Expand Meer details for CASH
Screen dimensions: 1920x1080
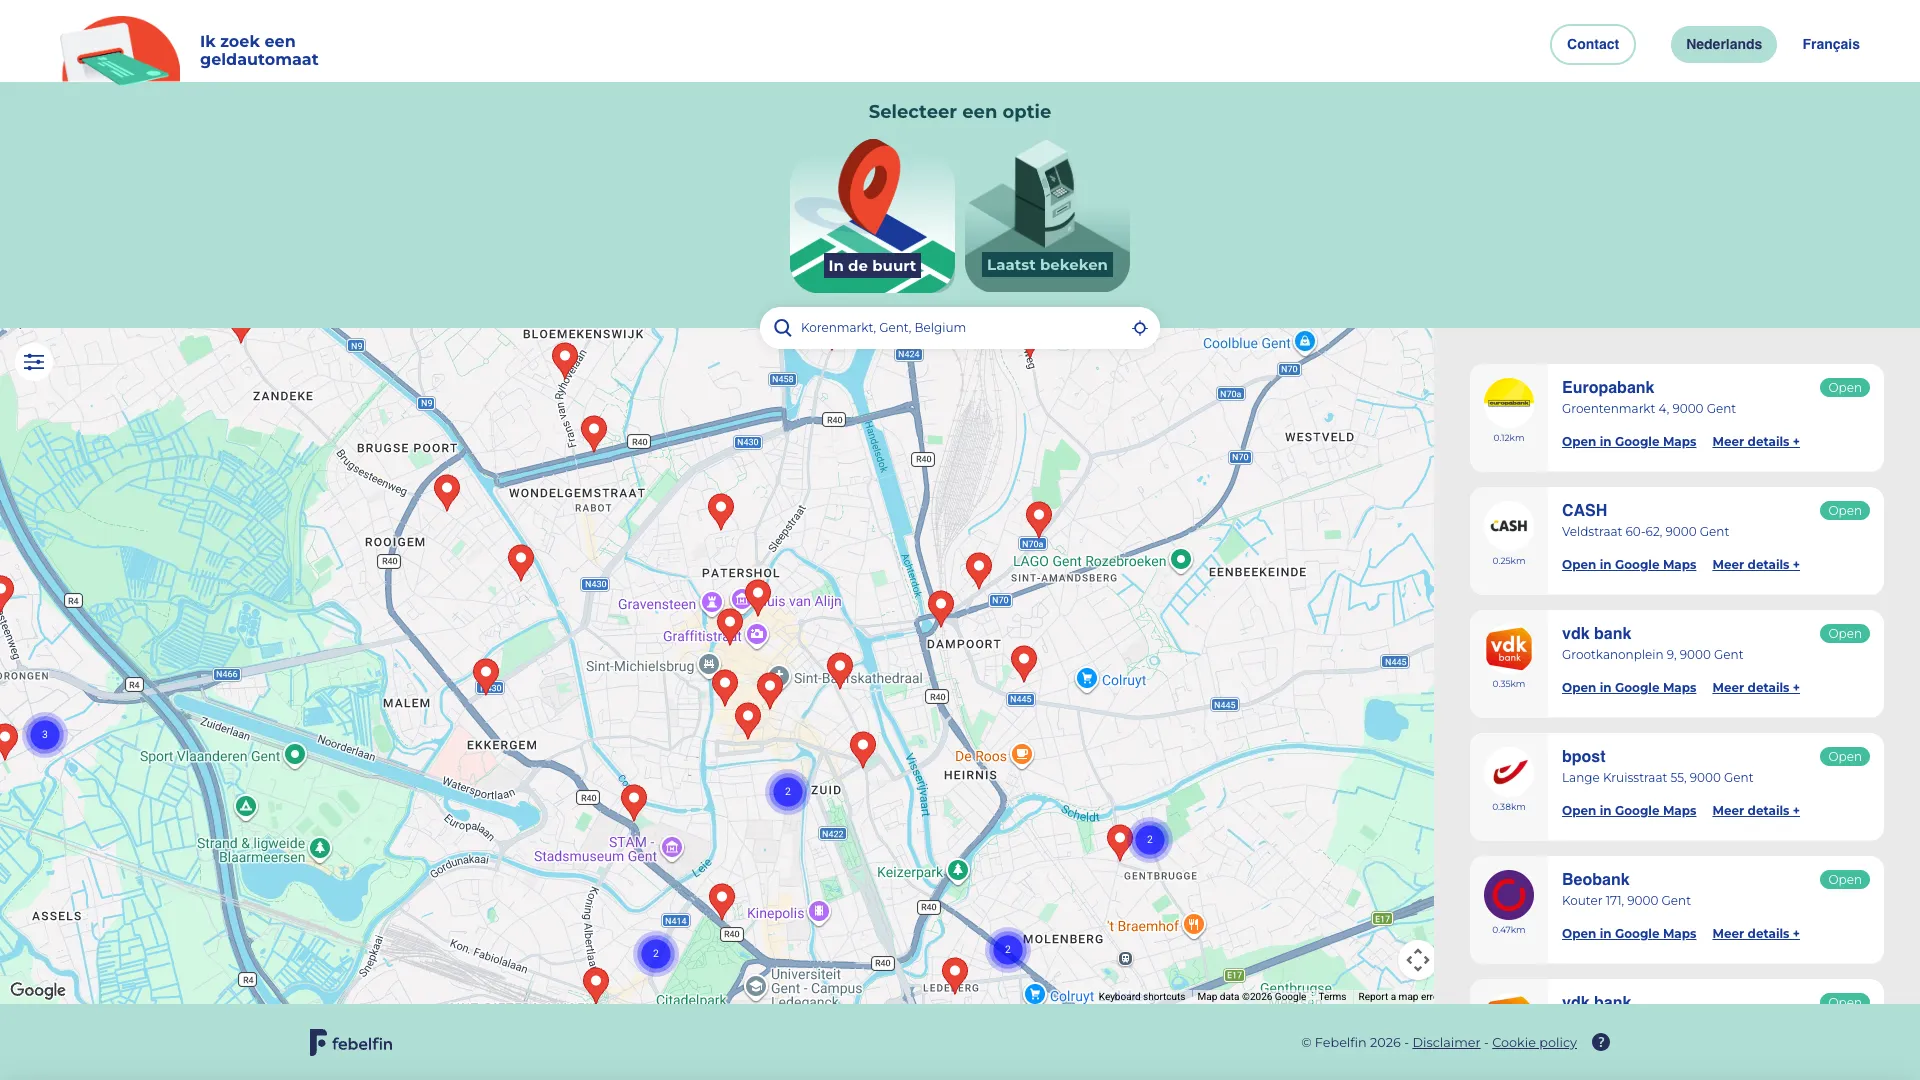point(1756,565)
